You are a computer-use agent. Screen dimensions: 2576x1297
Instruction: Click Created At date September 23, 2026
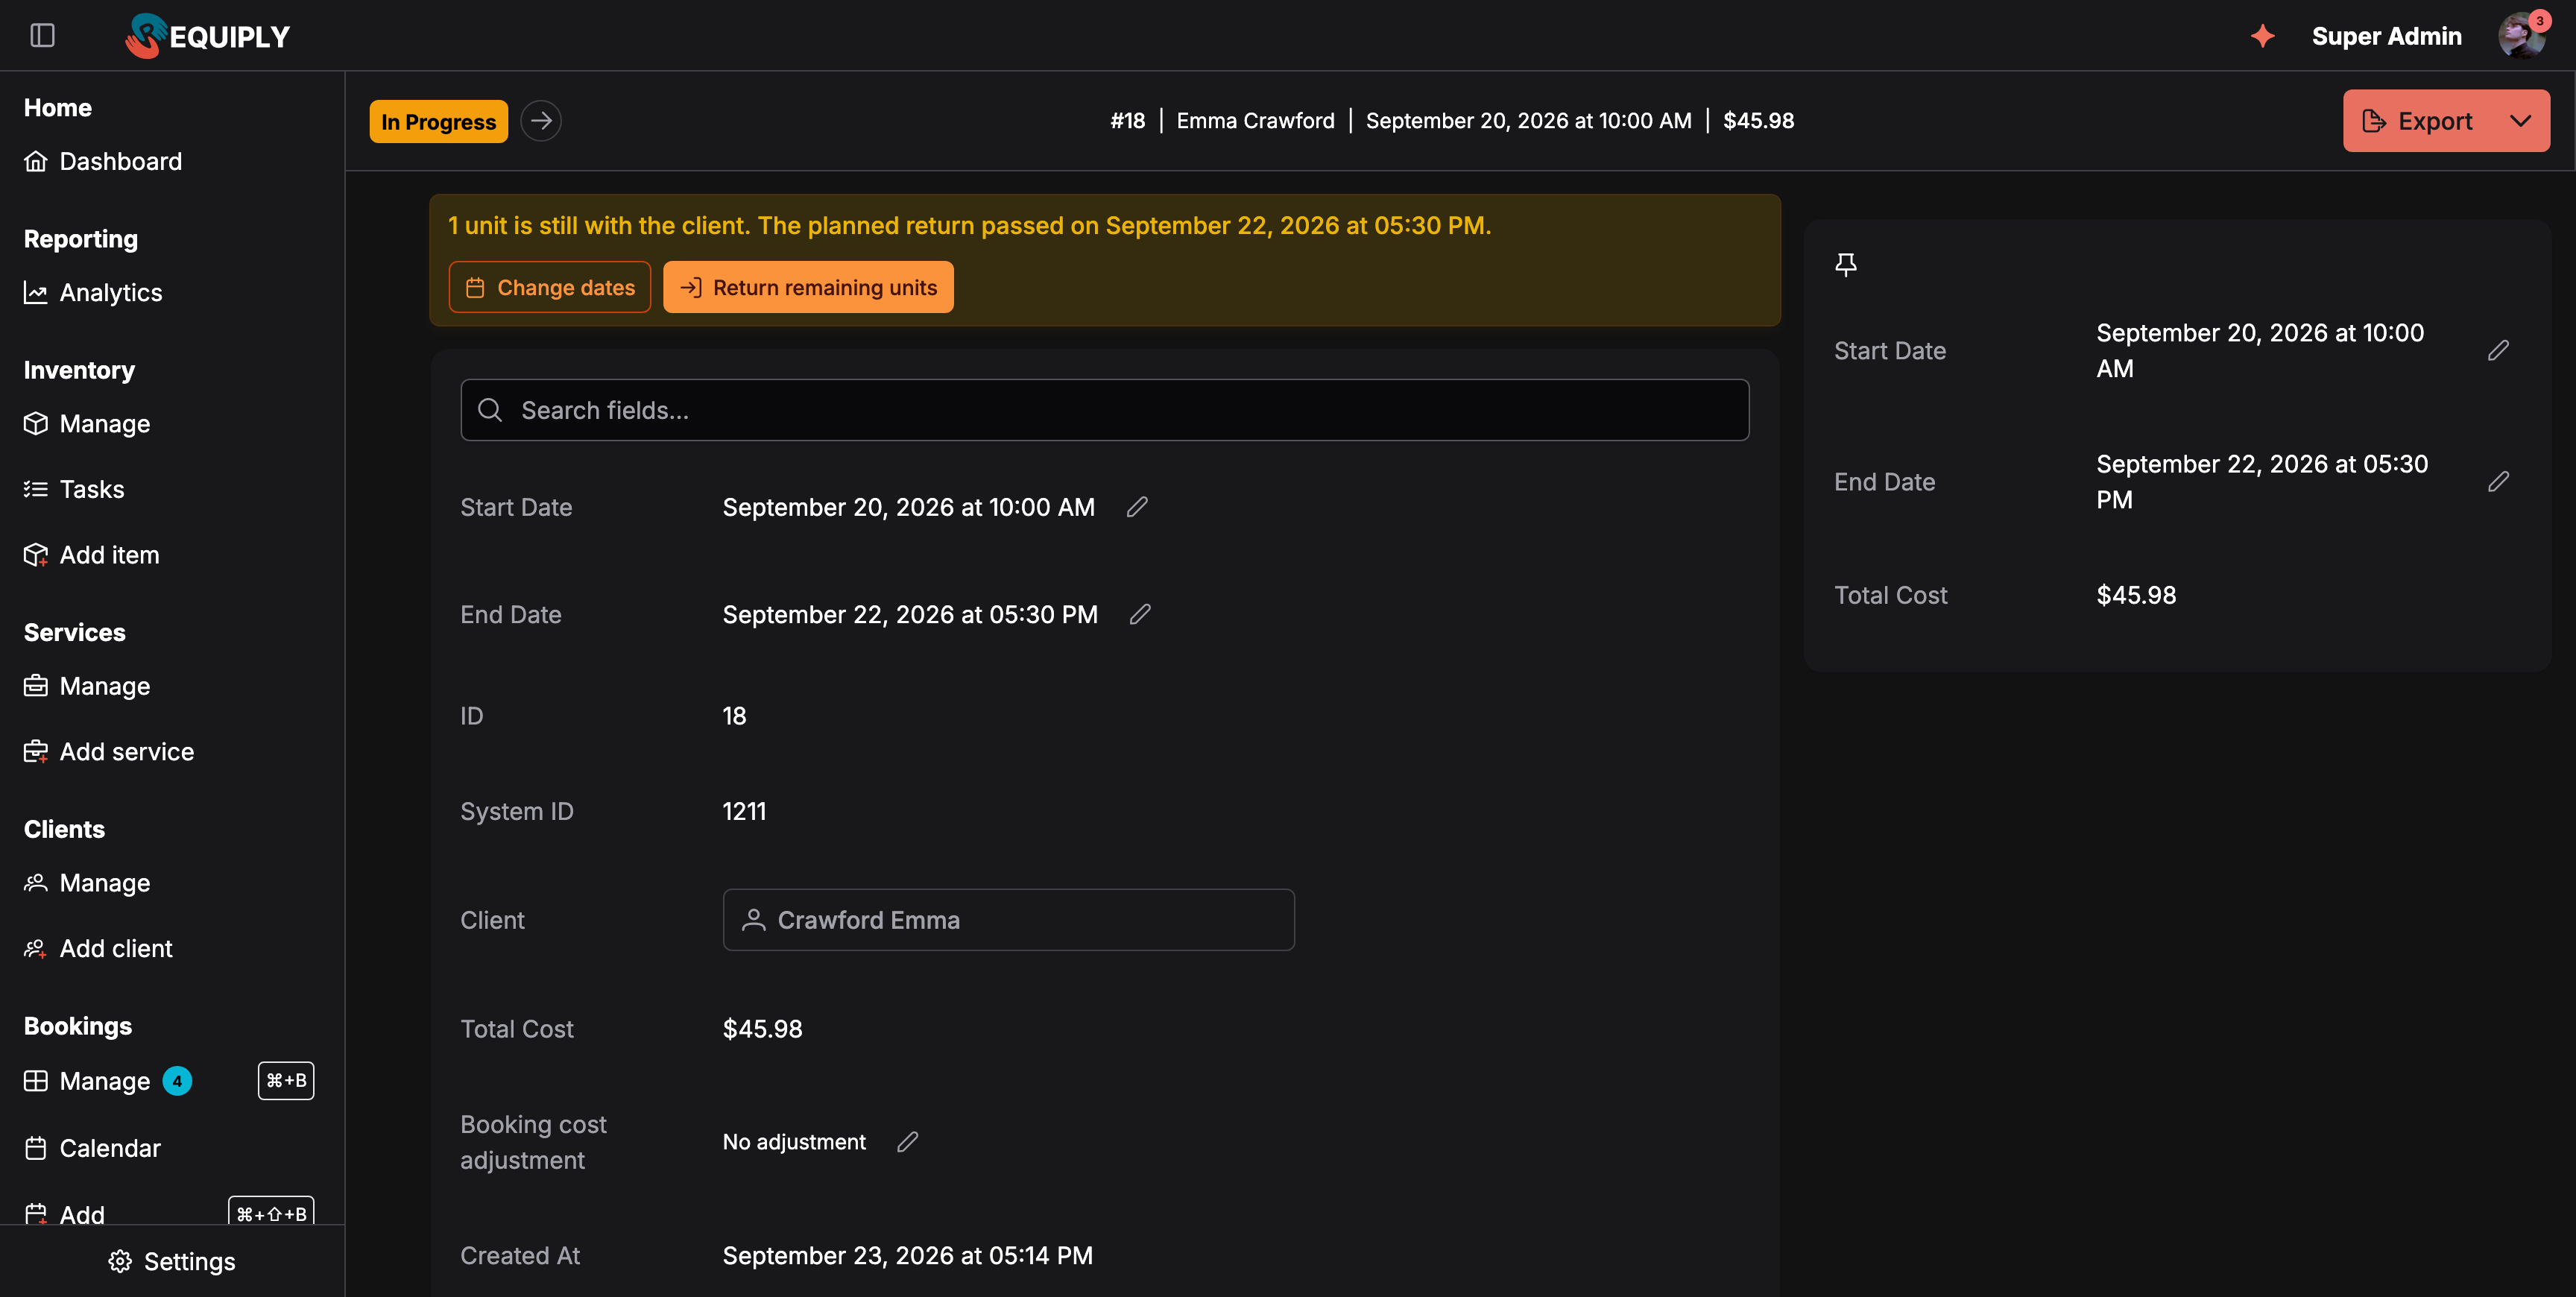coord(907,1256)
